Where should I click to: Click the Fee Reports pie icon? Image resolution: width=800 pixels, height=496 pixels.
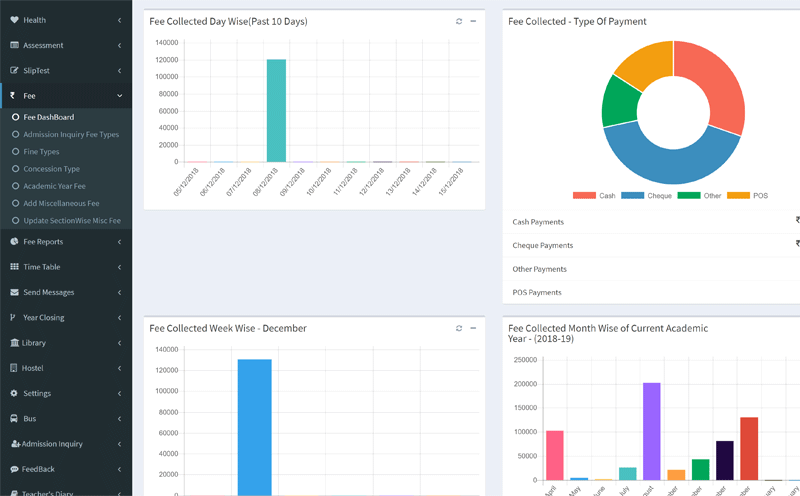pos(14,241)
